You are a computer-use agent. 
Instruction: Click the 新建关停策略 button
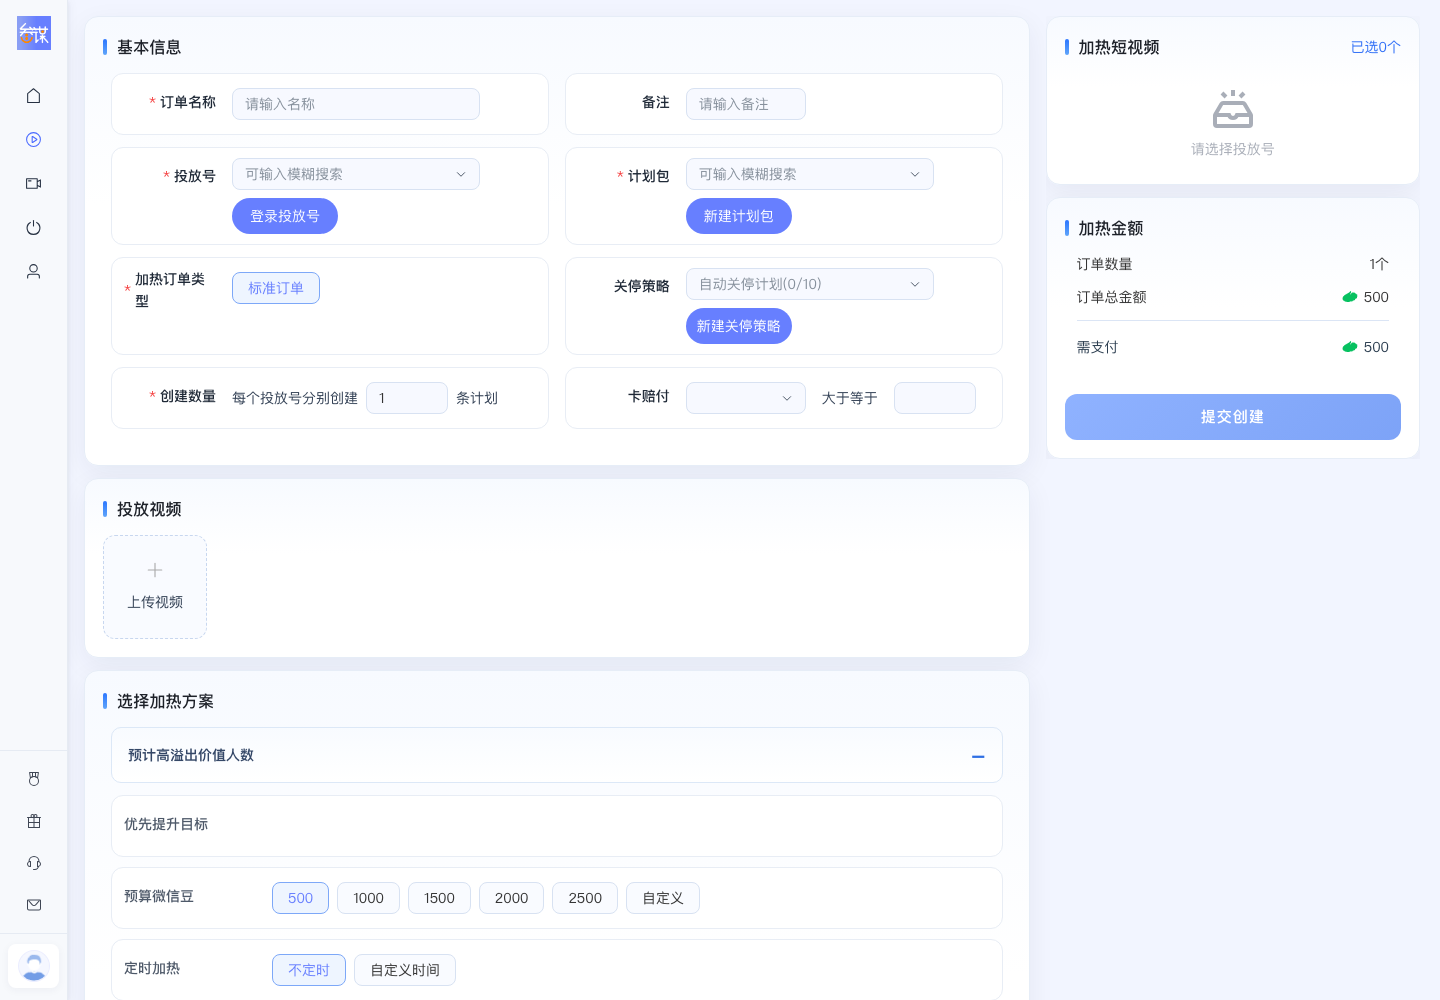[739, 326]
